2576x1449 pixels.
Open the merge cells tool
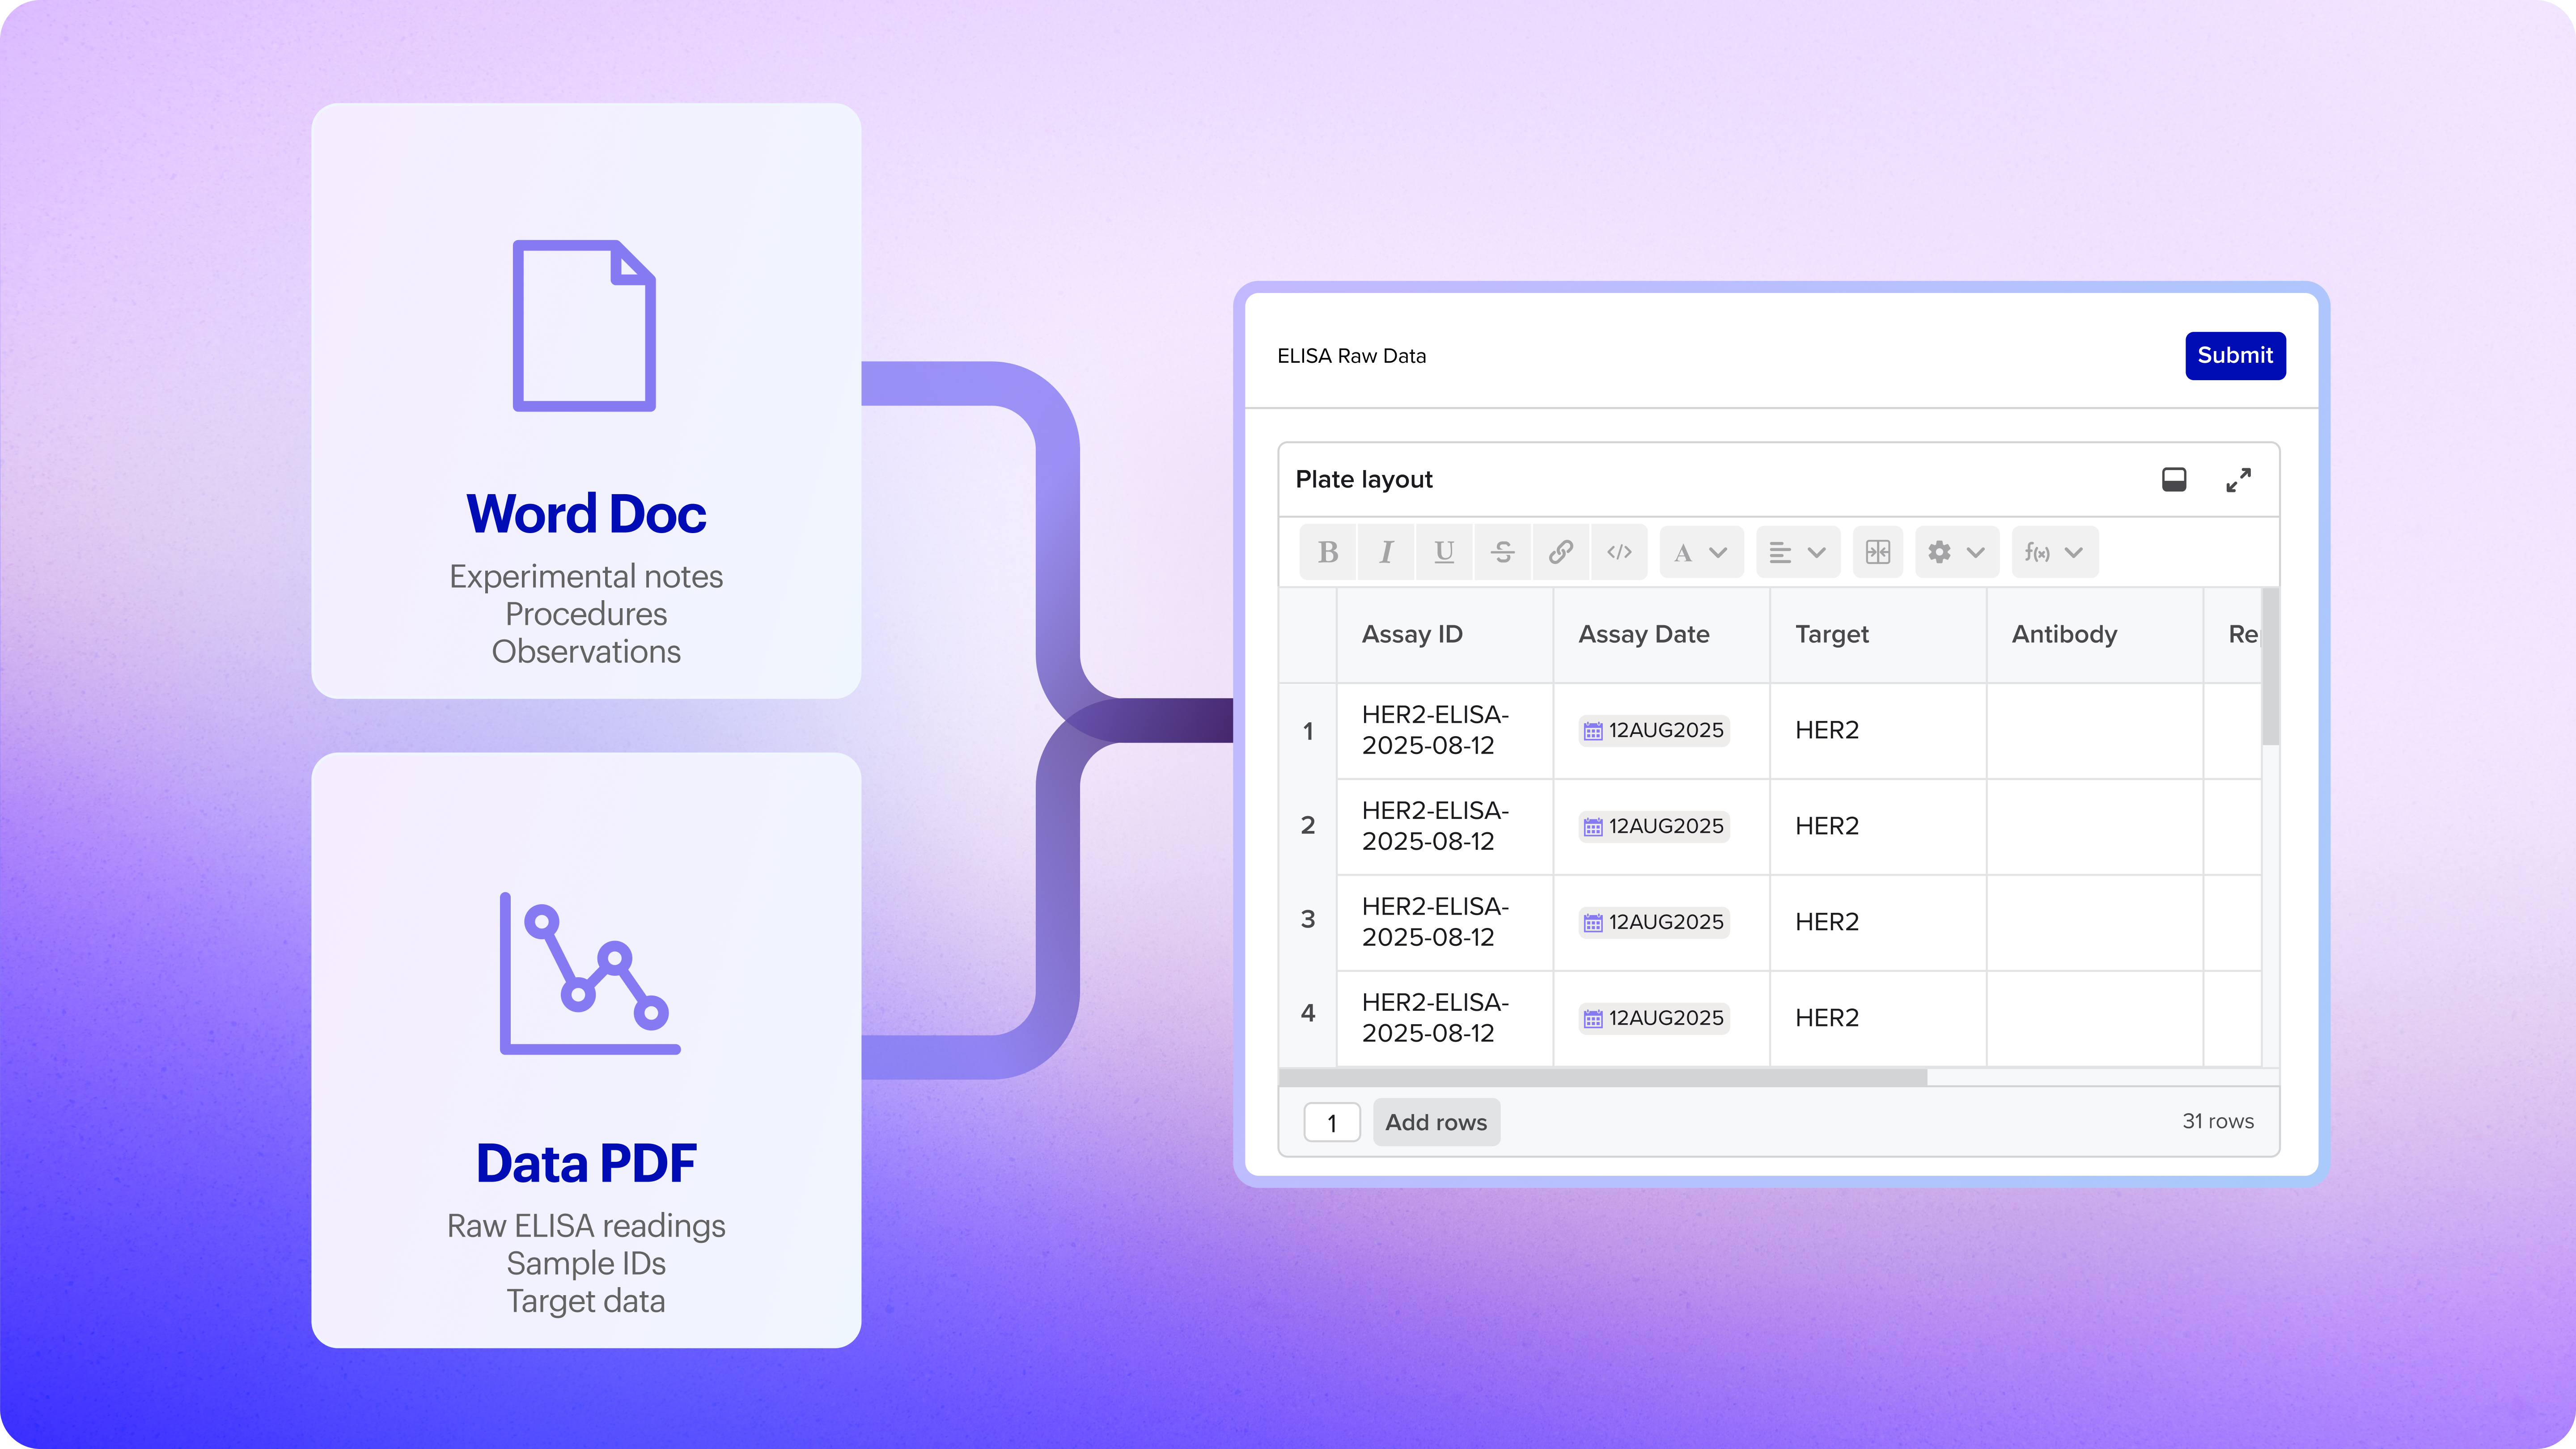tap(1878, 551)
